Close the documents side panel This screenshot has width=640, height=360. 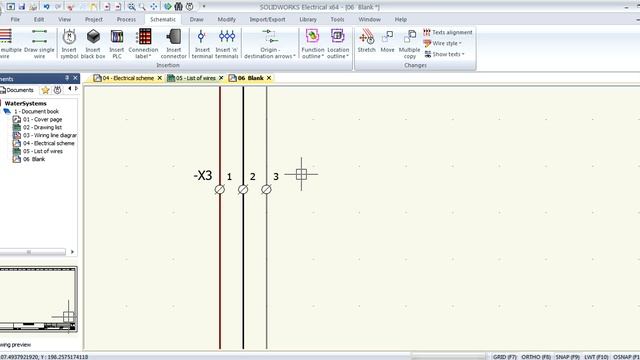pyautogui.click(x=75, y=78)
